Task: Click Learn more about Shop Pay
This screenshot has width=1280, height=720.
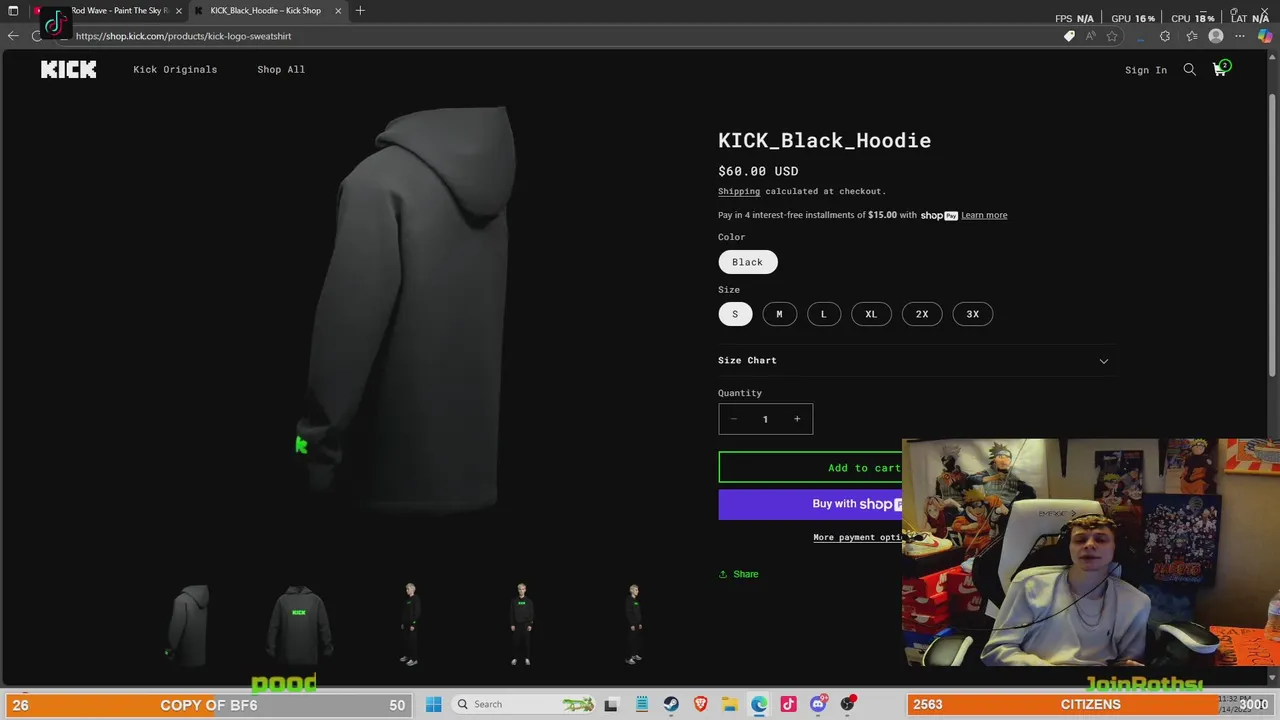Action: 984,215
